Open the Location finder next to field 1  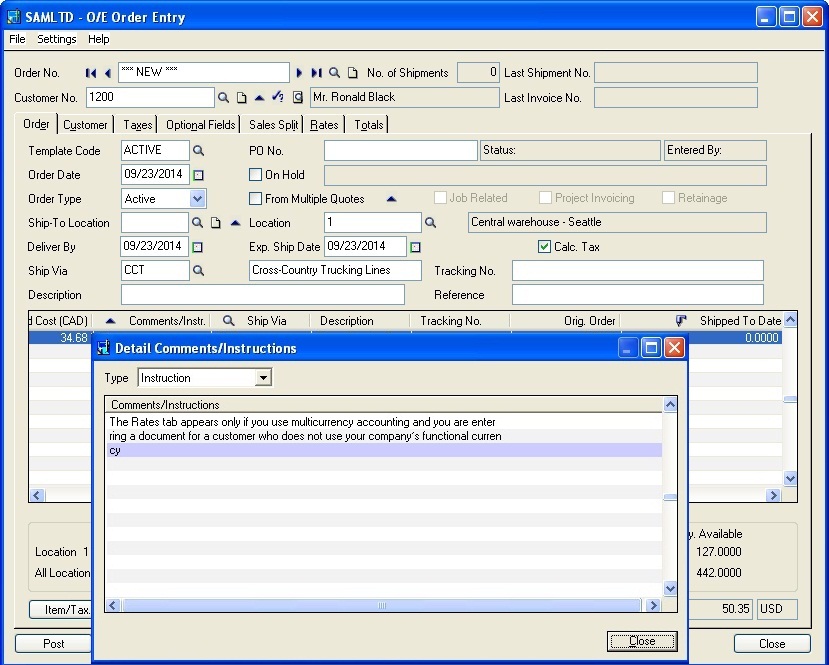coord(431,223)
